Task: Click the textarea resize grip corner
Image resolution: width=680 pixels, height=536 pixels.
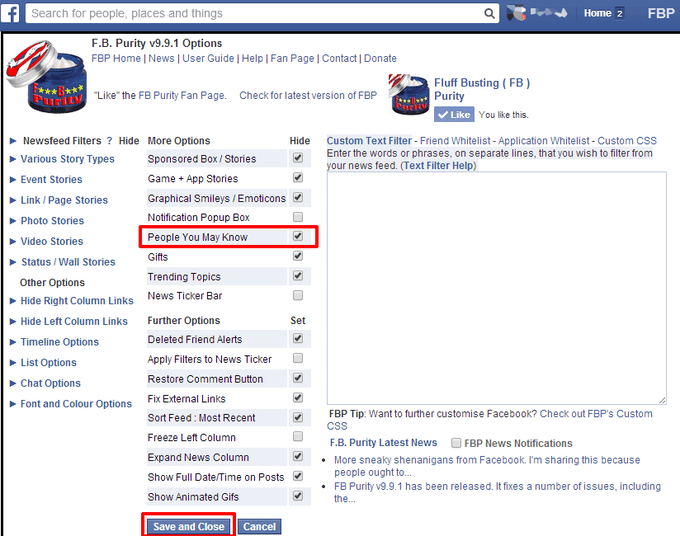Action: [x=662, y=400]
